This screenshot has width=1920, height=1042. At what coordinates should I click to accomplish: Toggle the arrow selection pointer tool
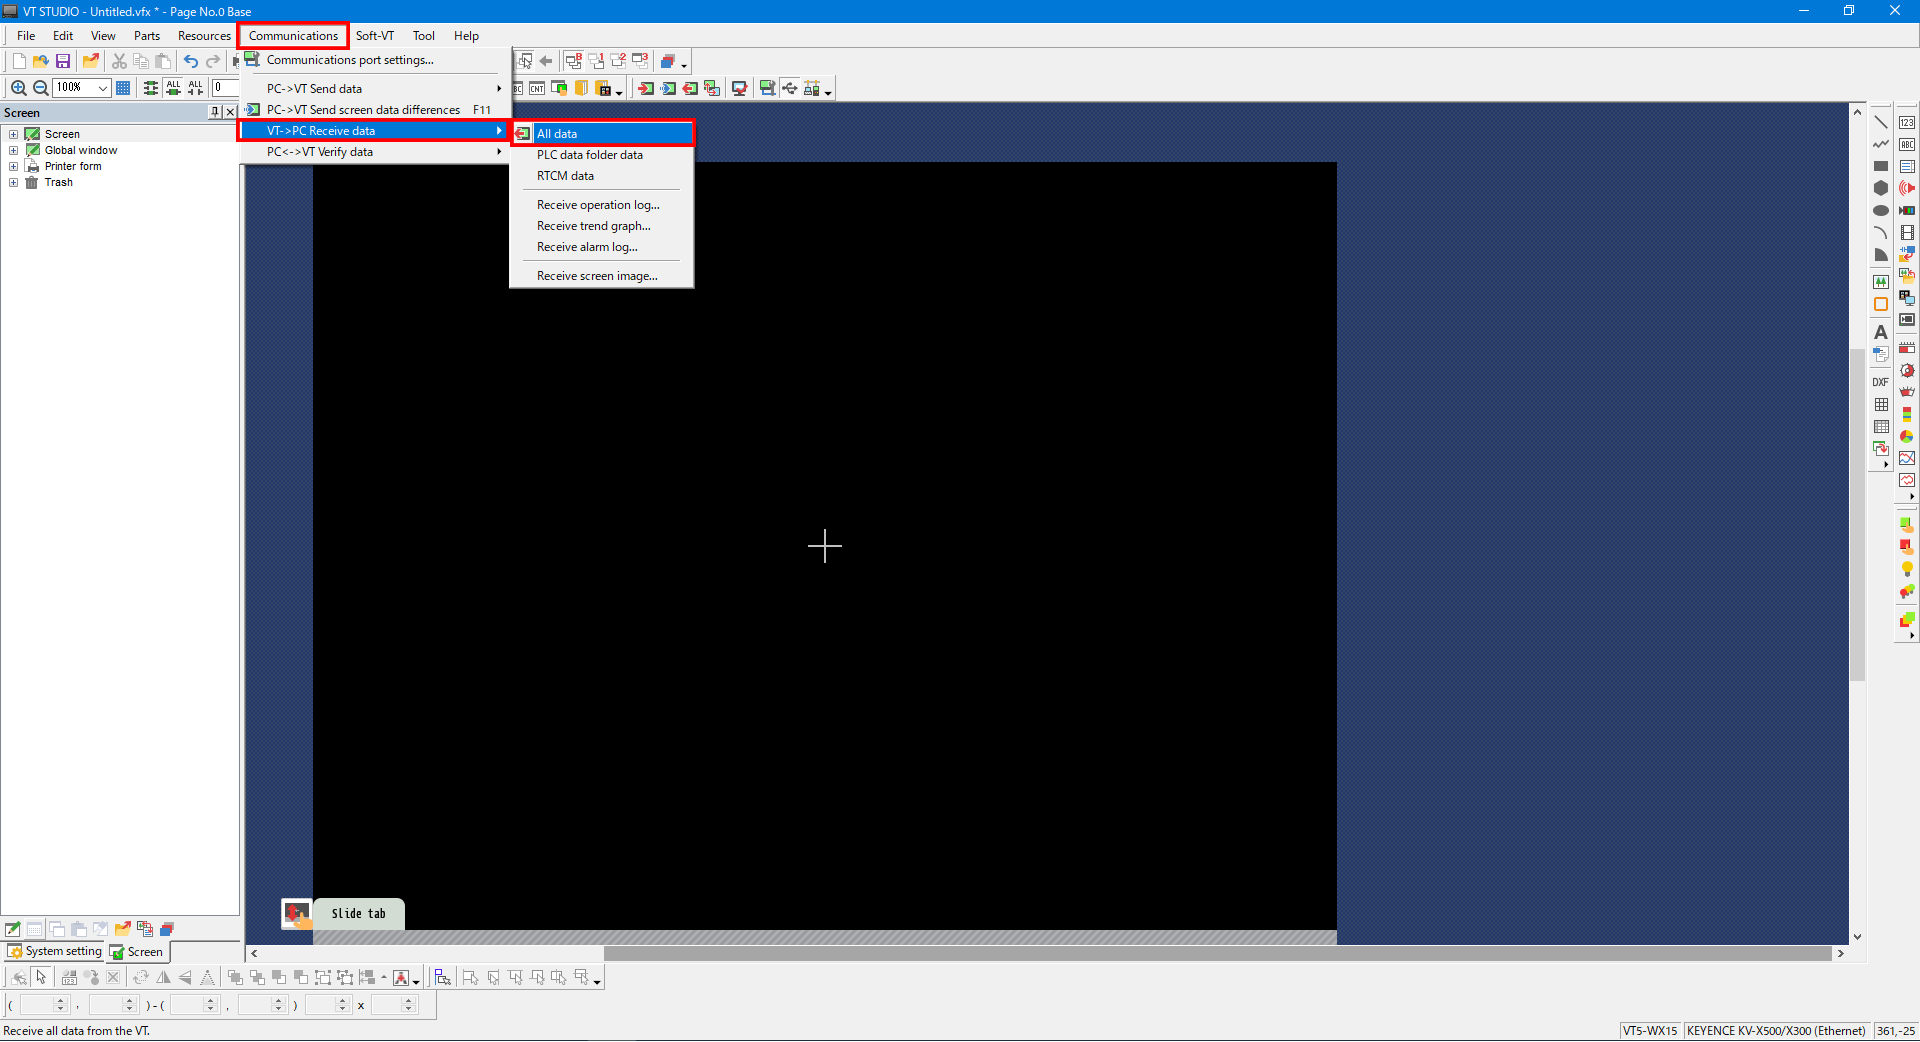pos(41,977)
